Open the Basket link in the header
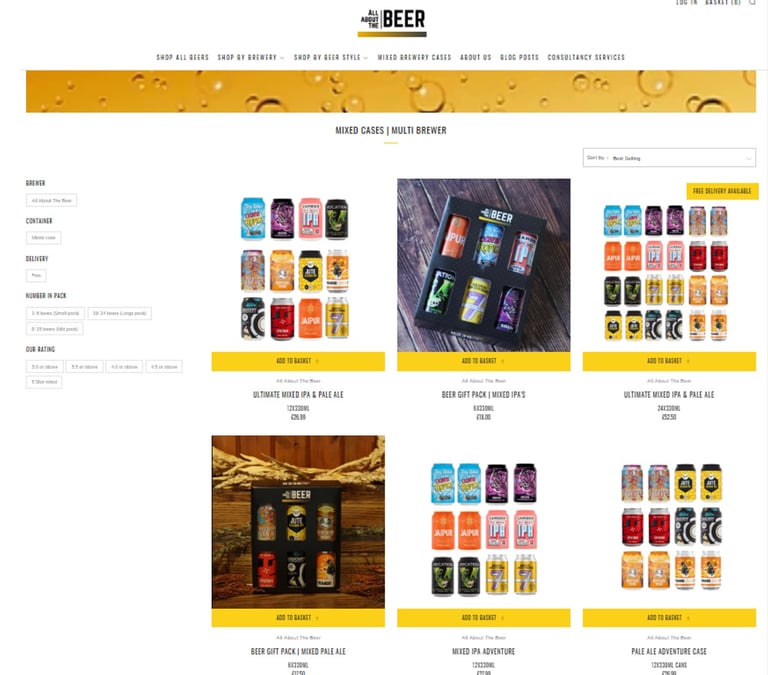The width and height of the screenshot is (768, 675). 722,2
